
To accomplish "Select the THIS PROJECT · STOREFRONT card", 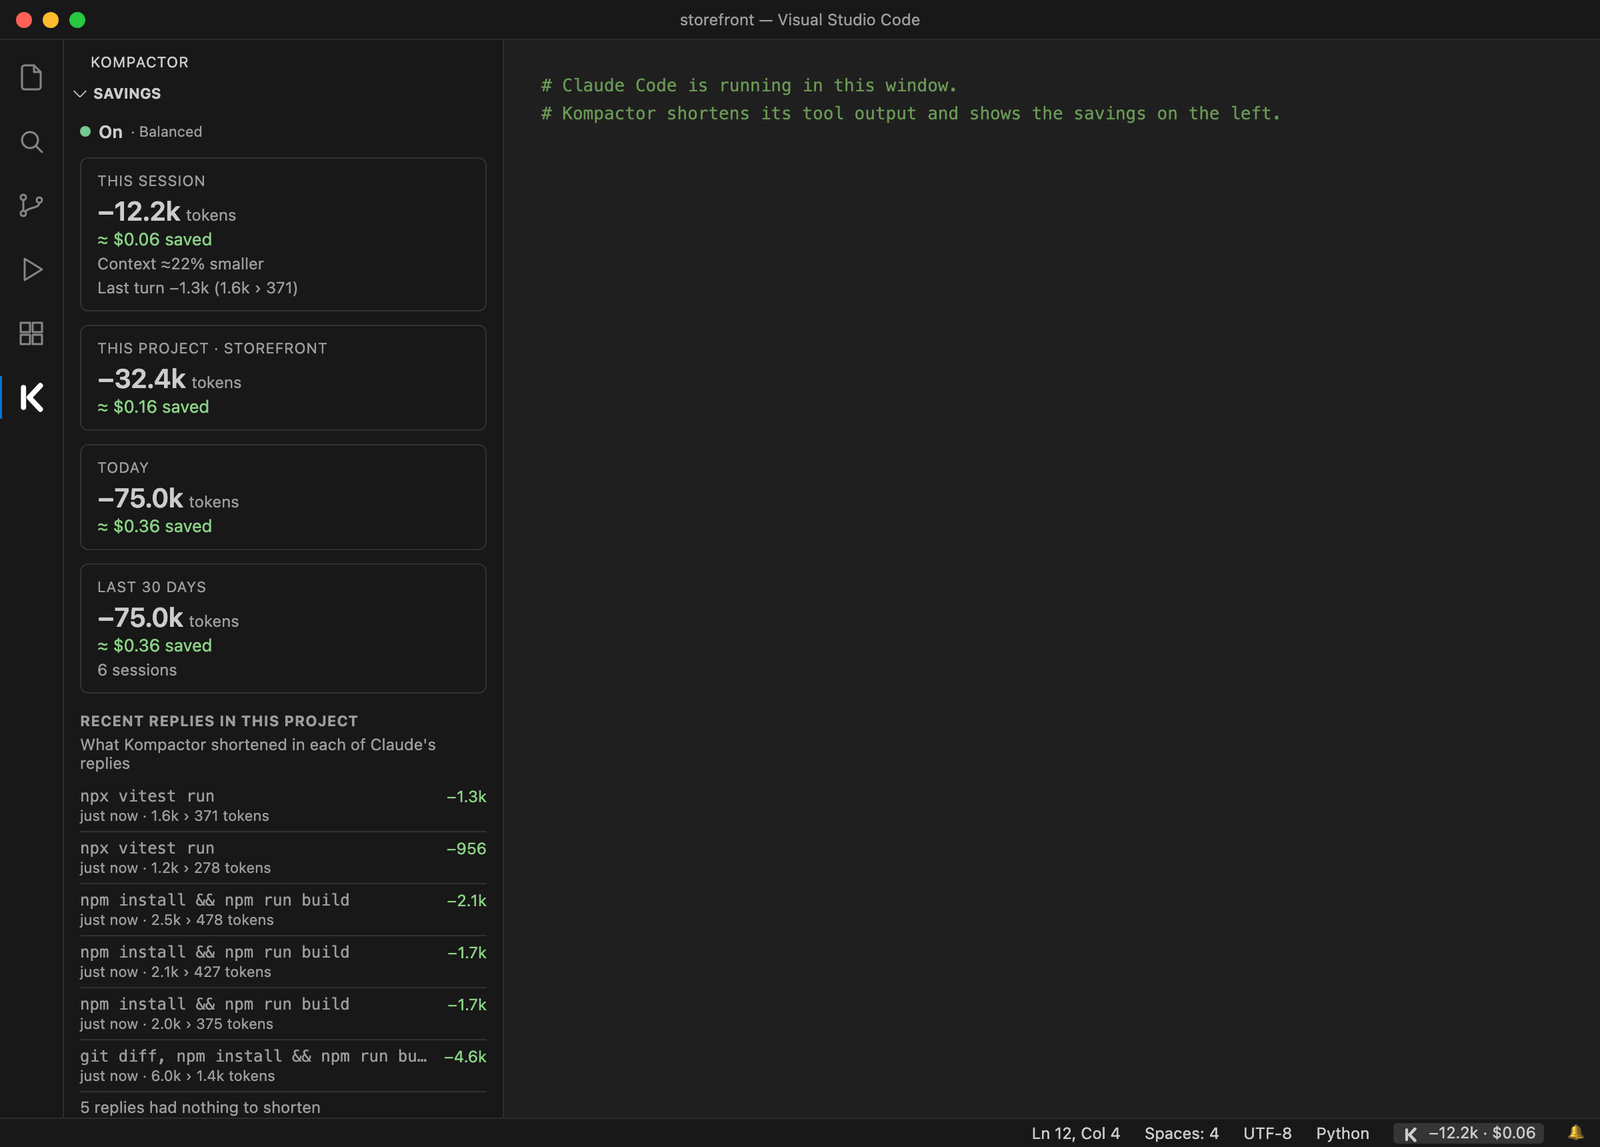I will pyautogui.click(x=283, y=378).
